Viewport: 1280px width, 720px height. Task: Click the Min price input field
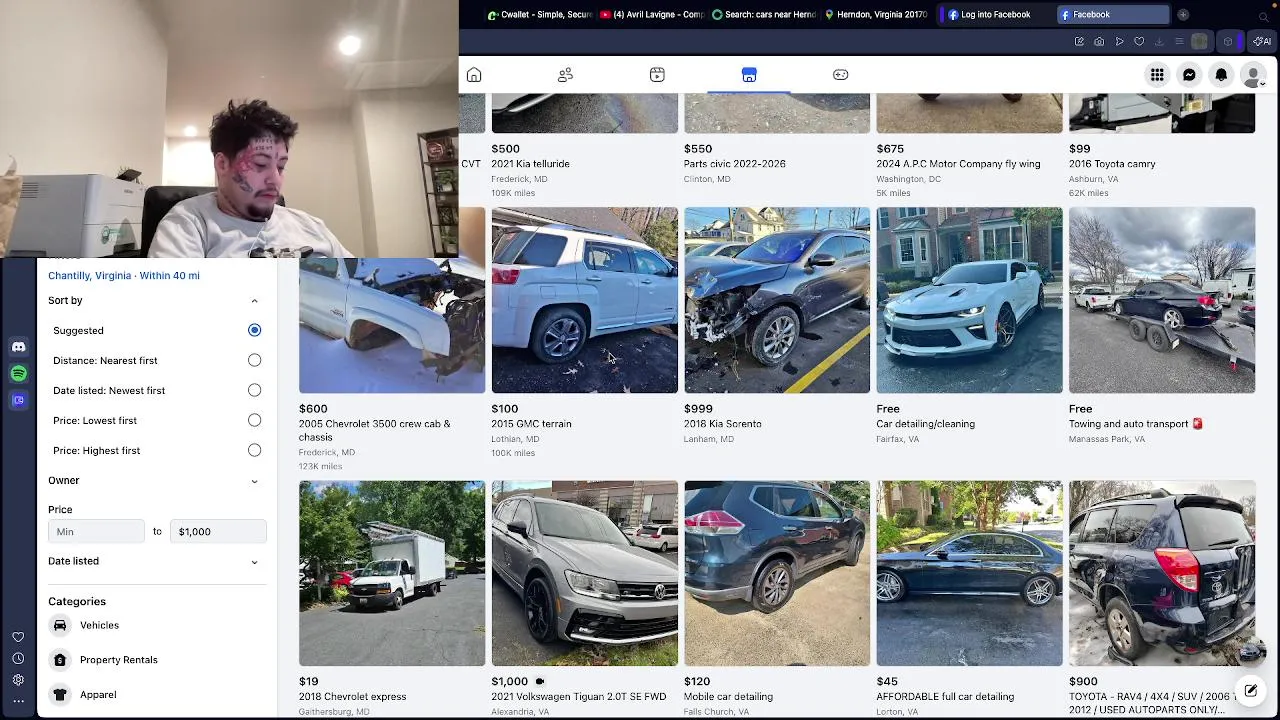[x=96, y=531]
